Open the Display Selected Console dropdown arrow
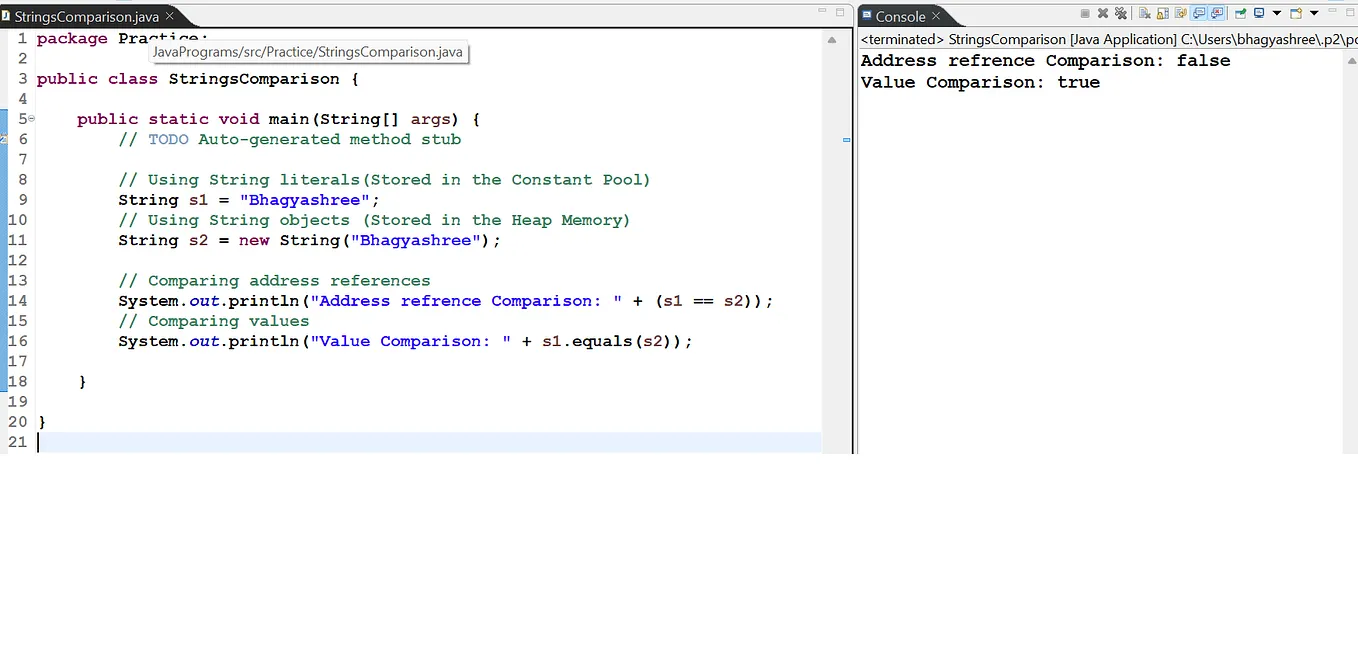The width and height of the screenshot is (1358, 652). coord(1277,13)
